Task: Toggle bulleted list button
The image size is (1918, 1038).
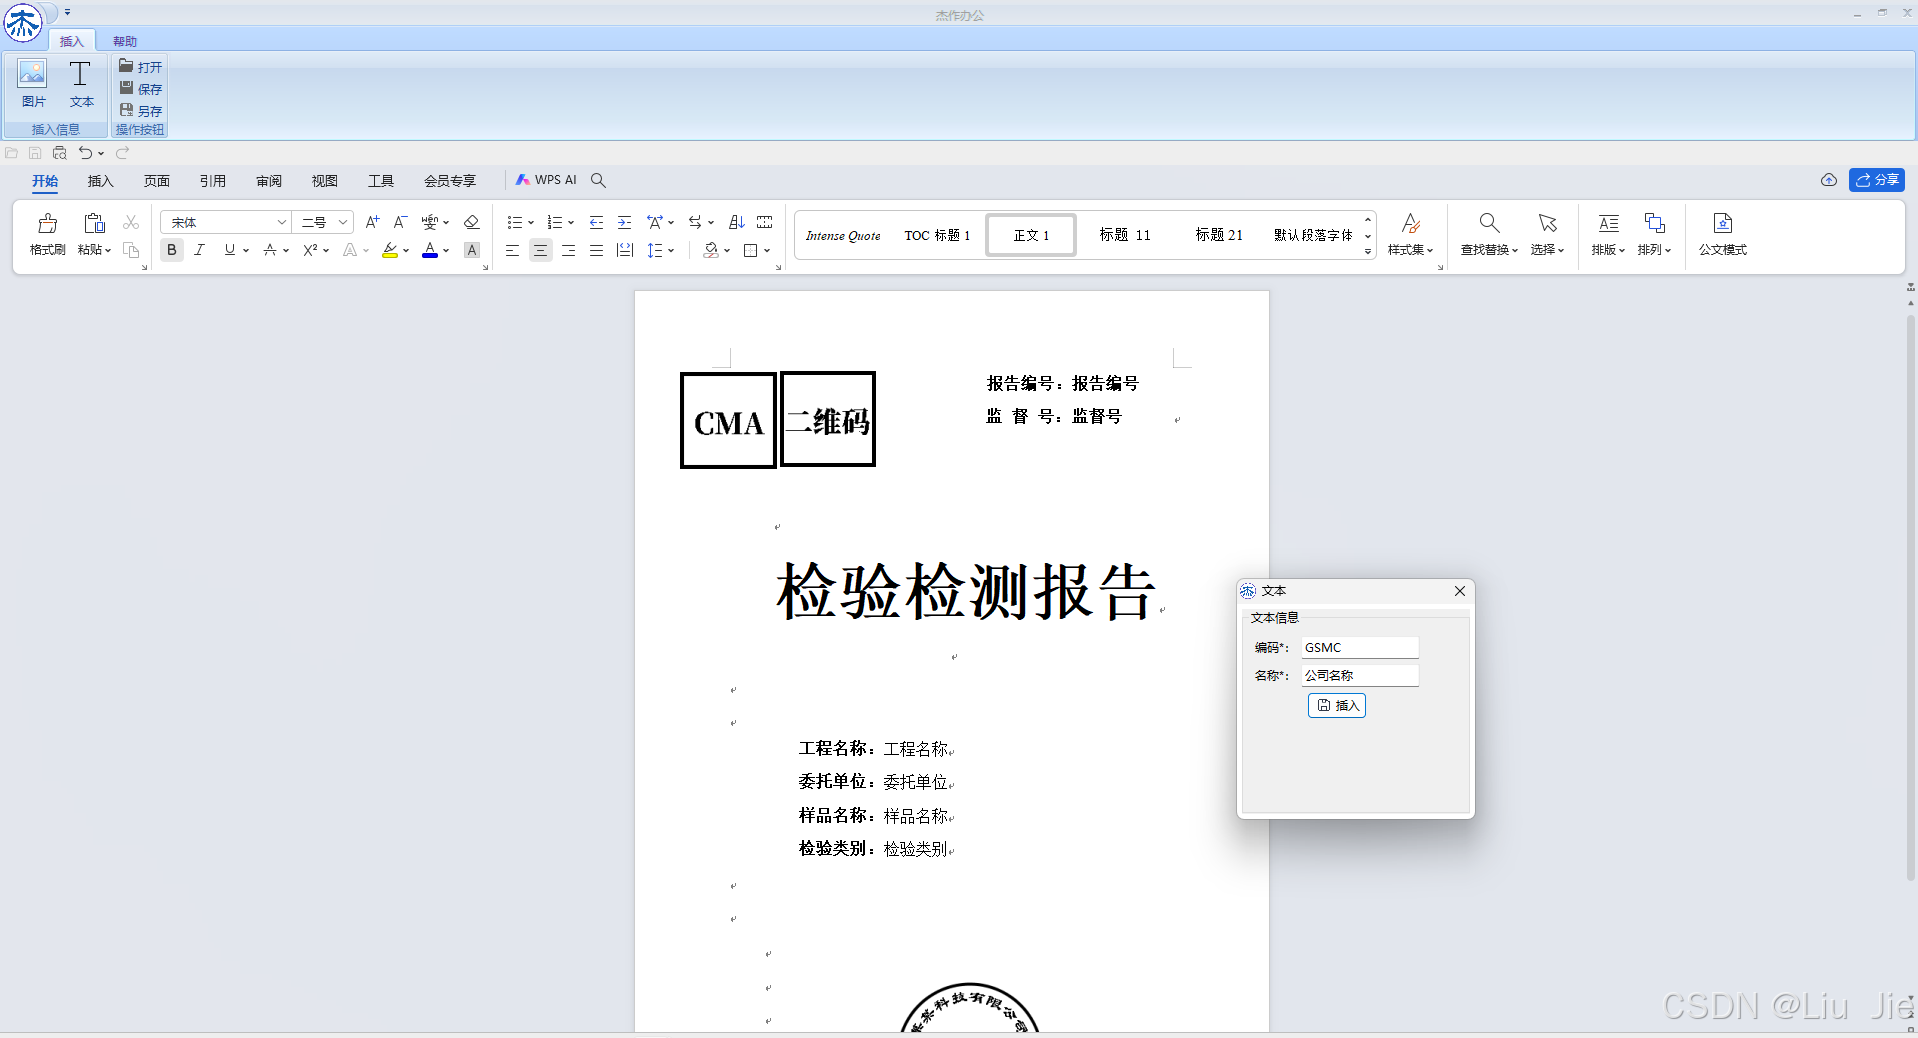Action: [515, 222]
